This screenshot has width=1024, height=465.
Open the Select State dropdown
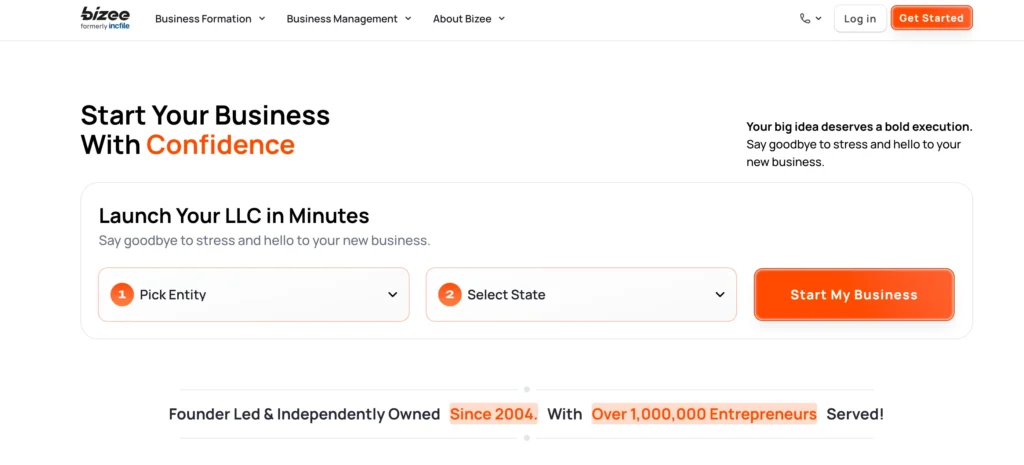581,295
